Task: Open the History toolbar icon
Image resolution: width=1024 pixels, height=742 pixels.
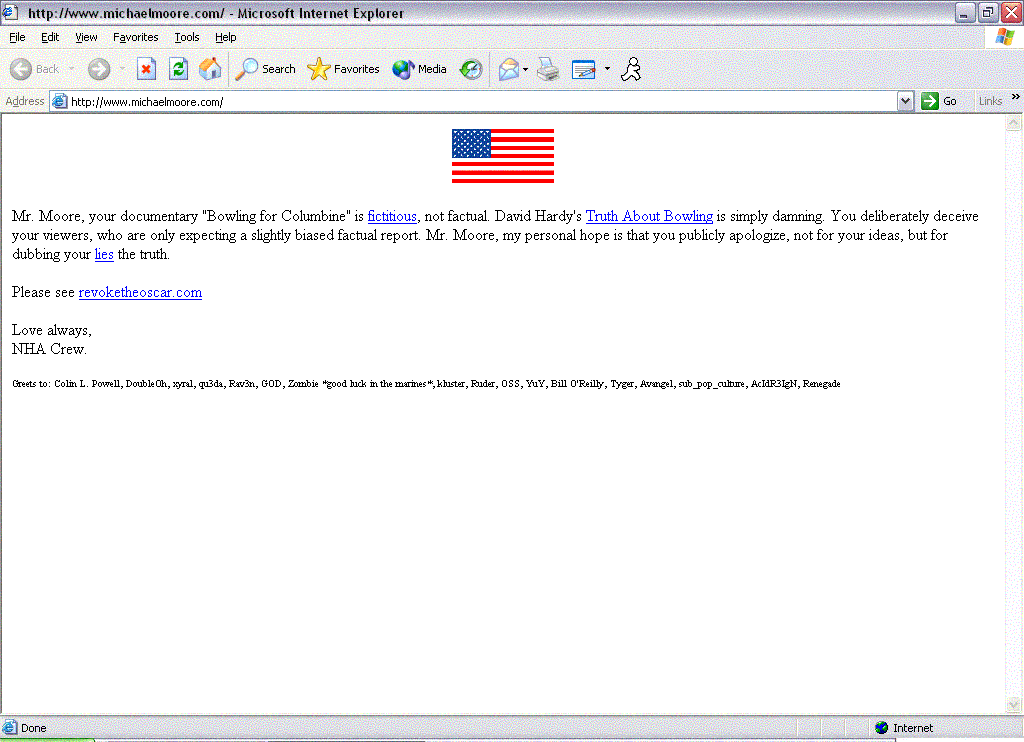Action: [471, 69]
